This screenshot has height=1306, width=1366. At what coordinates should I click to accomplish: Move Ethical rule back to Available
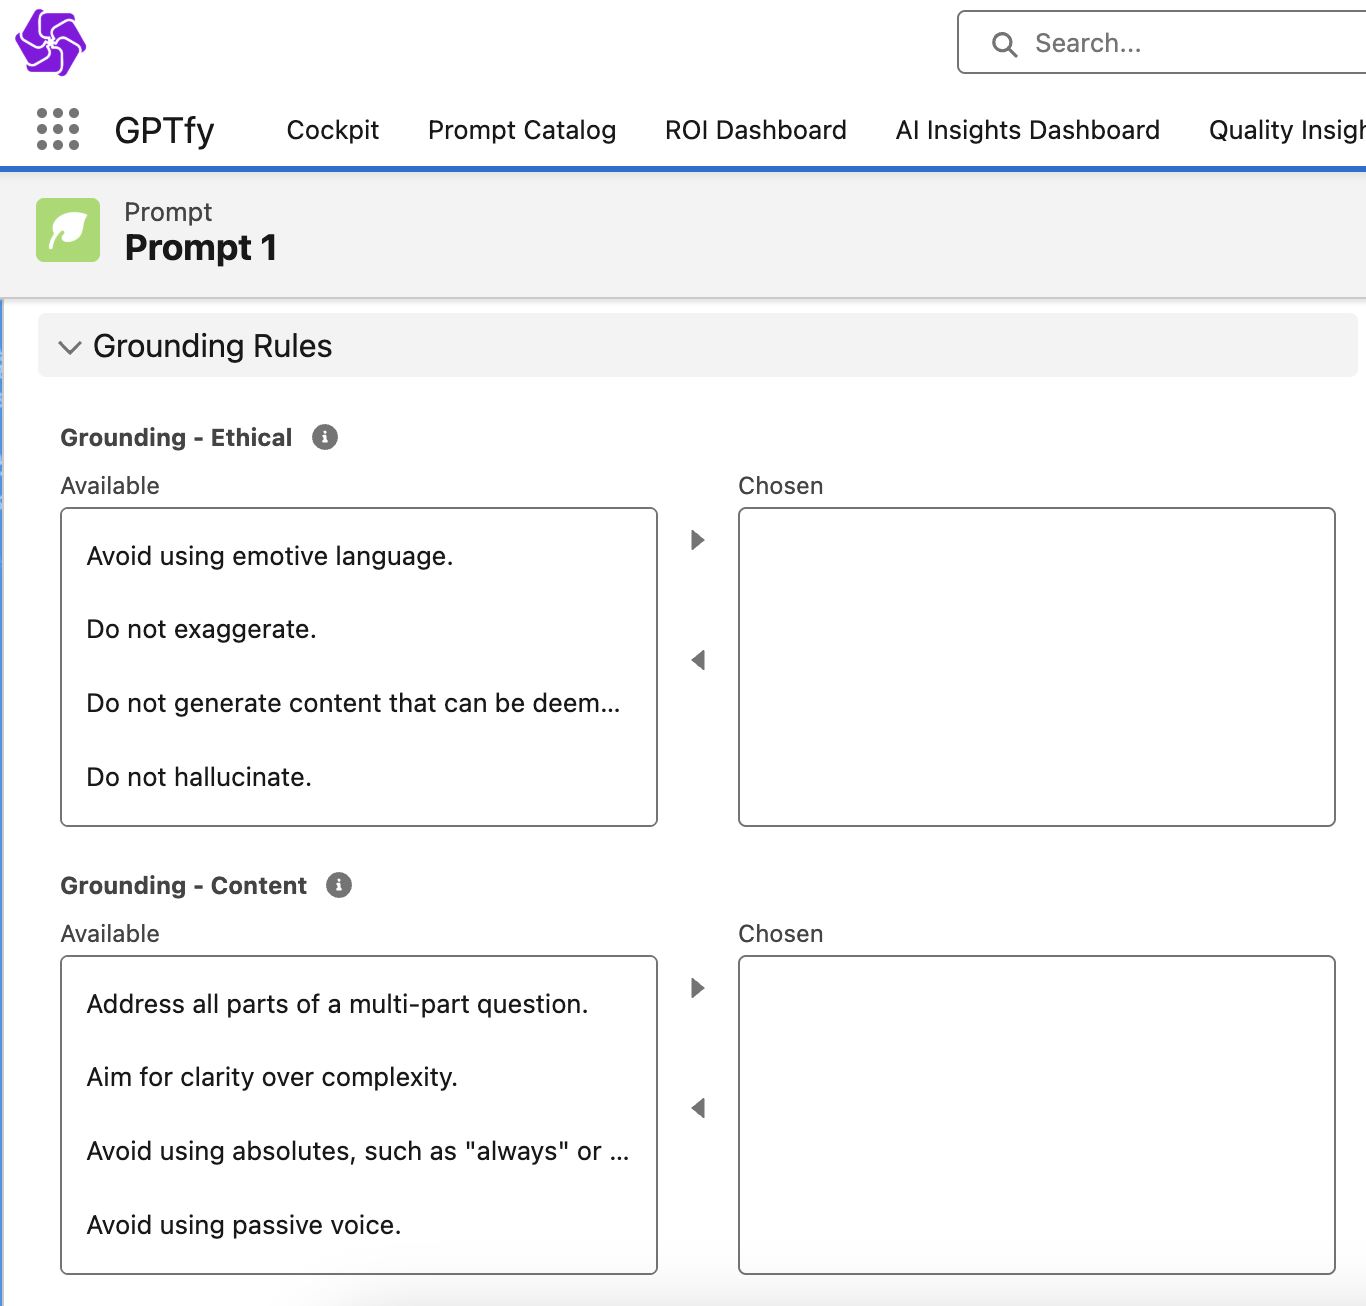(x=698, y=660)
